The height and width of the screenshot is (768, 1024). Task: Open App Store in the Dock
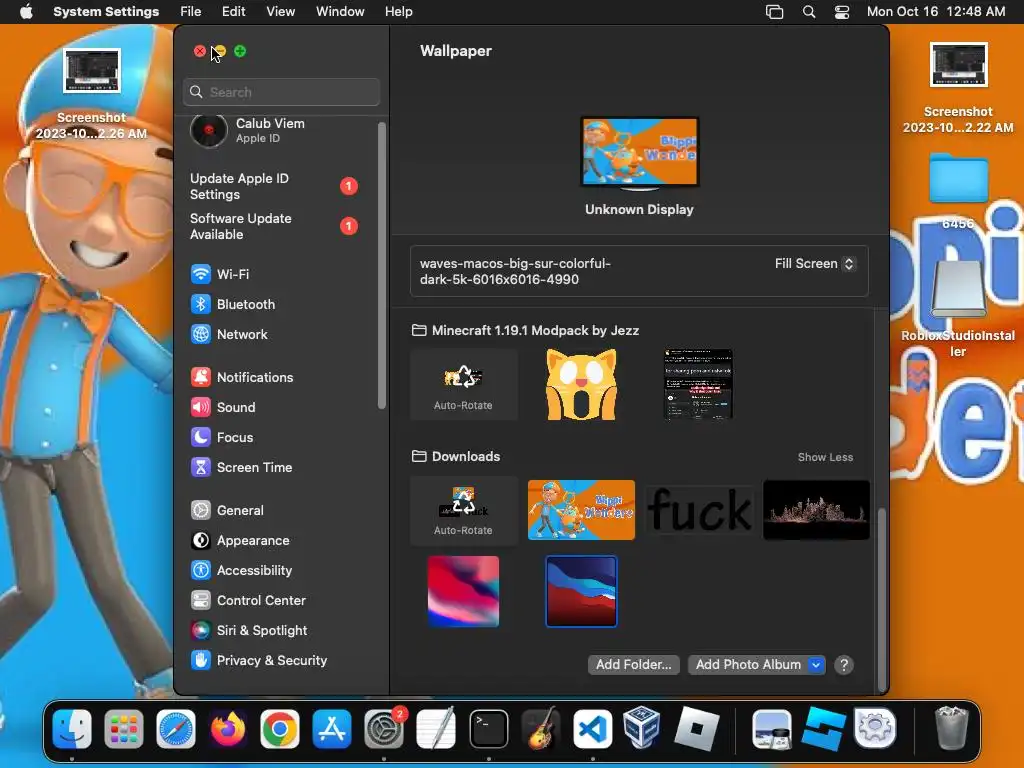pos(332,728)
